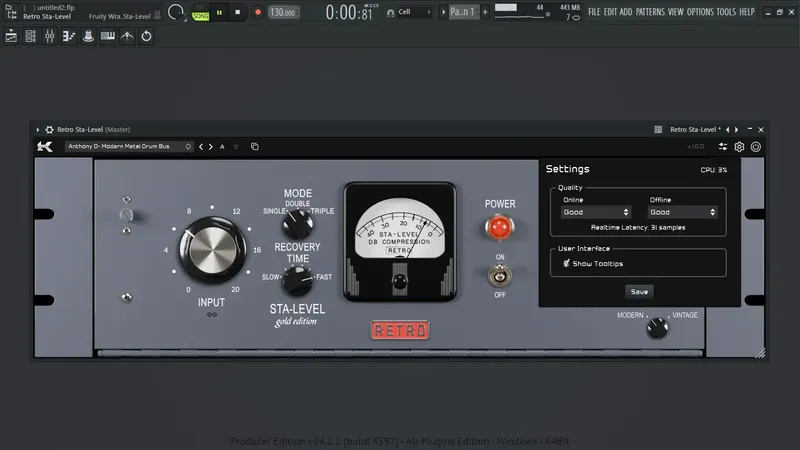The height and width of the screenshot is (450, 800).
Task: Open the TOOLS menu
Action: (726, 11)
